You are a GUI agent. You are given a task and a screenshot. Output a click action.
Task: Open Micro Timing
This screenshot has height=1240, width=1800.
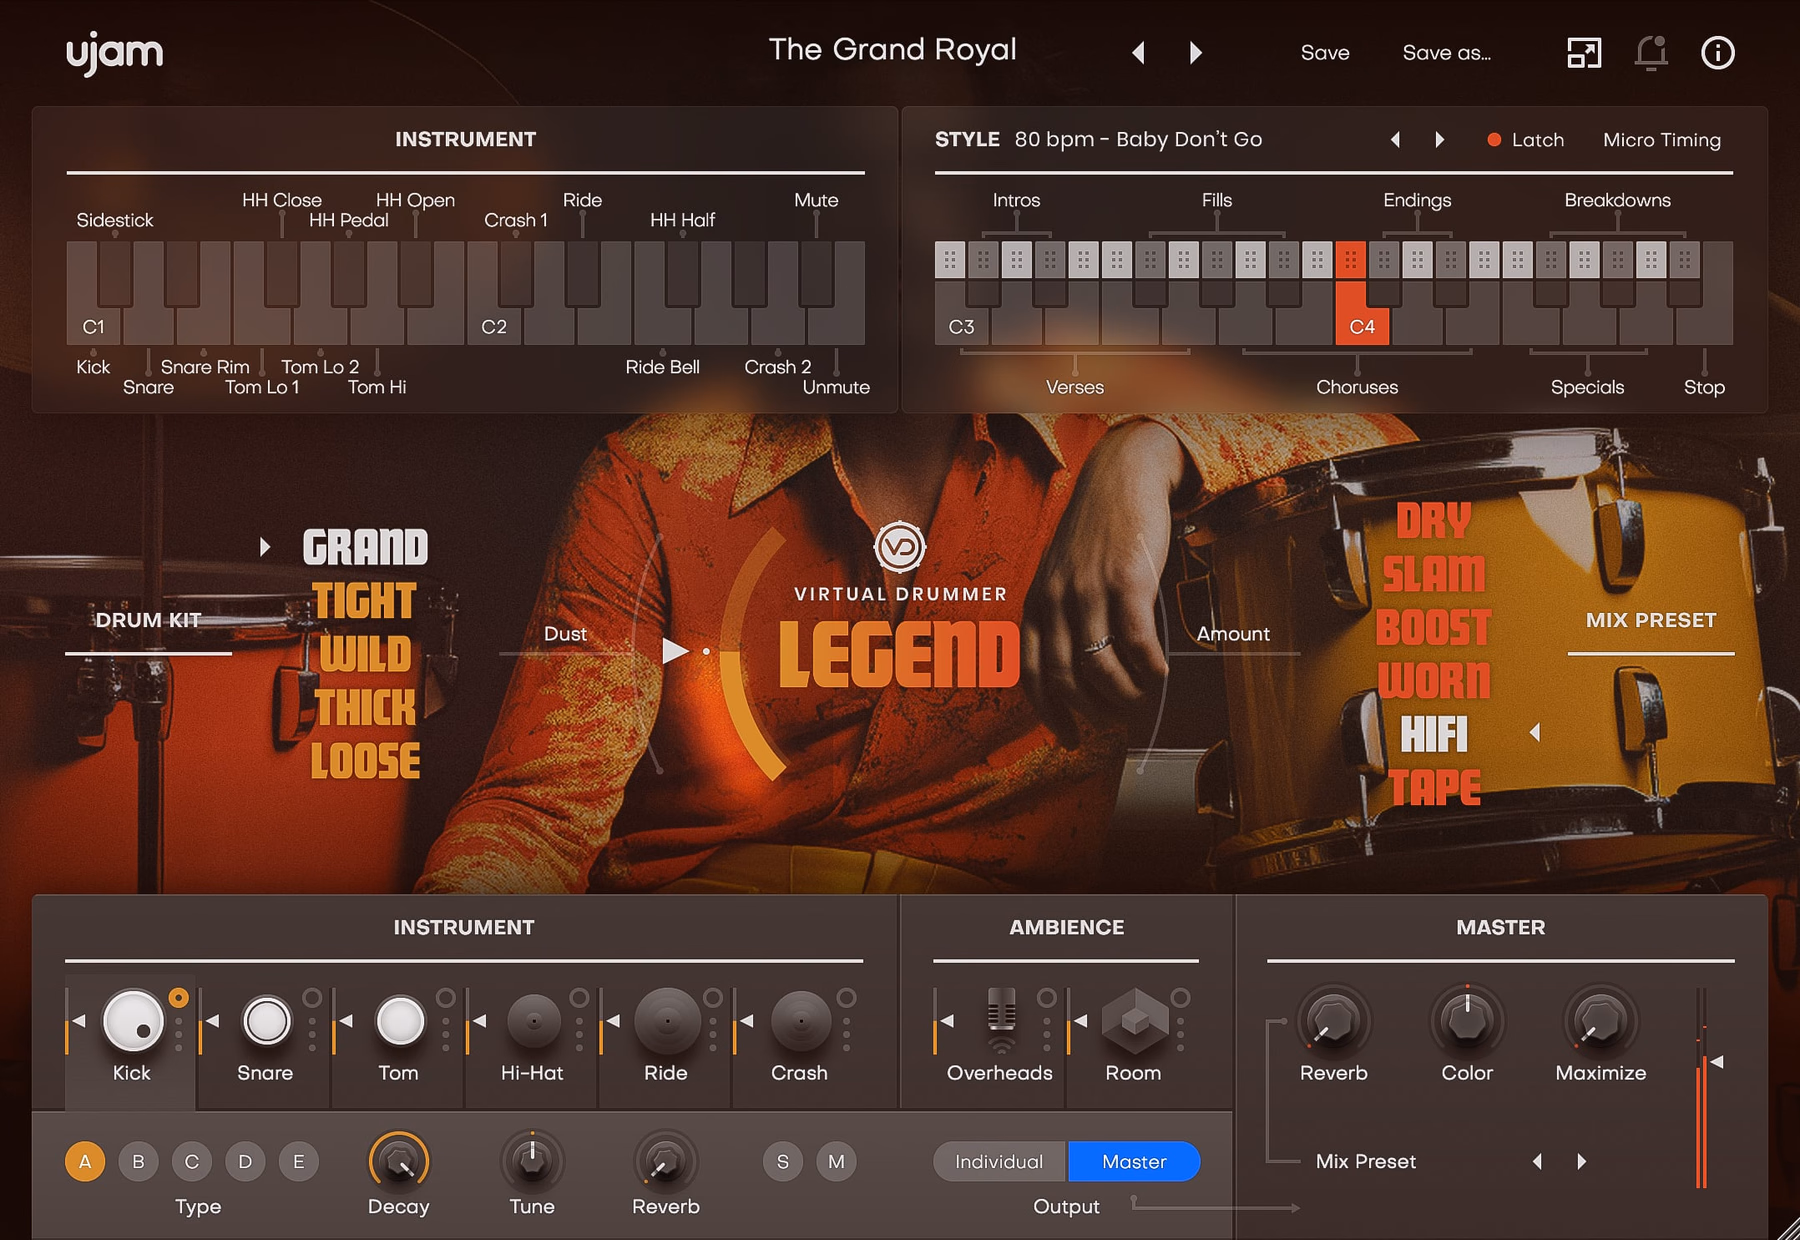(1662, 140)
